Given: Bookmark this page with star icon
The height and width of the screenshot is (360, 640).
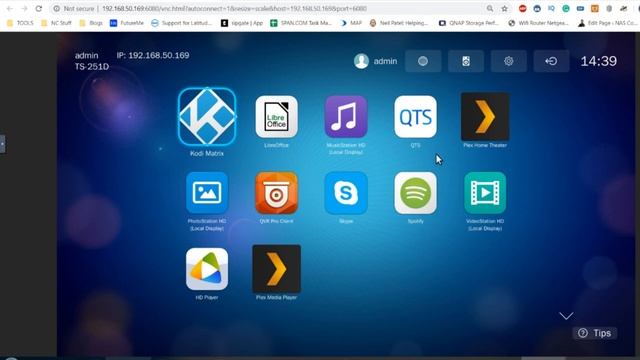Looking at the screenshot, I should pyautogui.click(x=504, y=8).
